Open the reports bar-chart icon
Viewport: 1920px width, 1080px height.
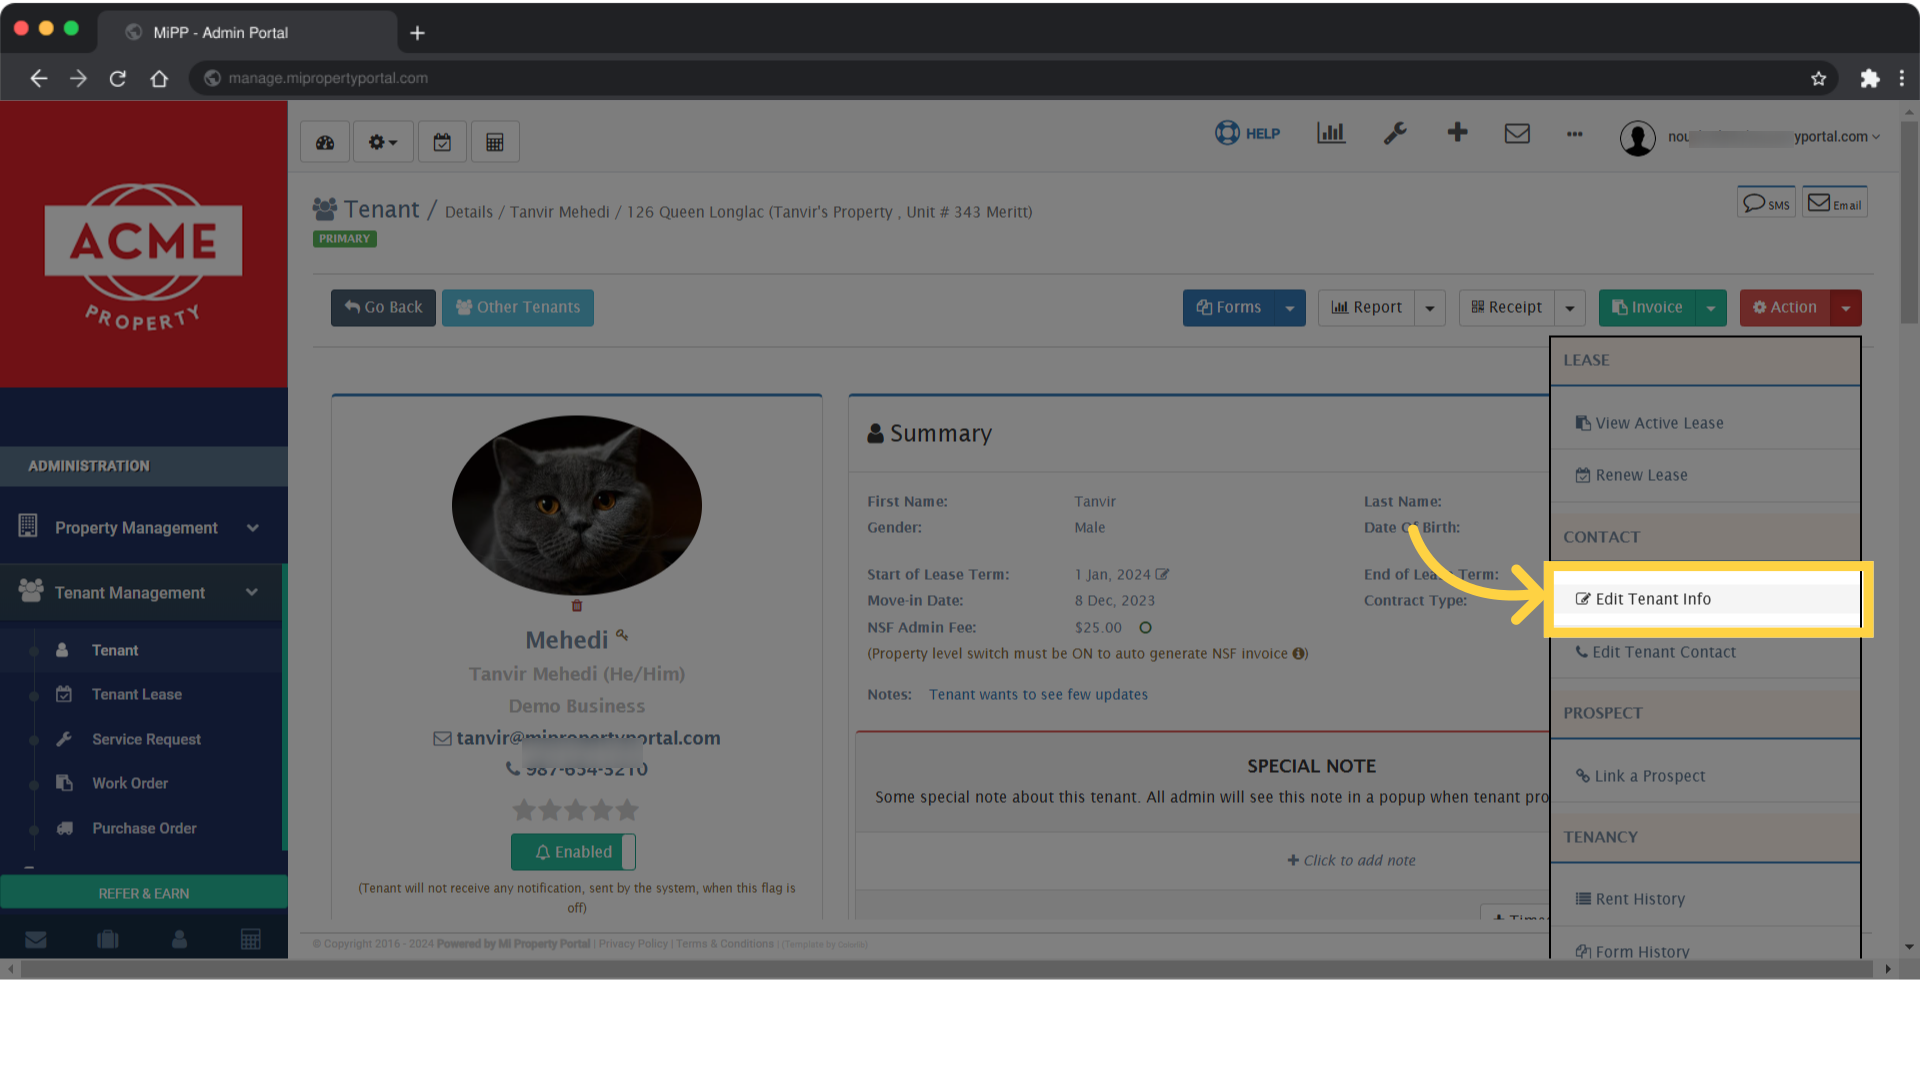click(1330, 133)
